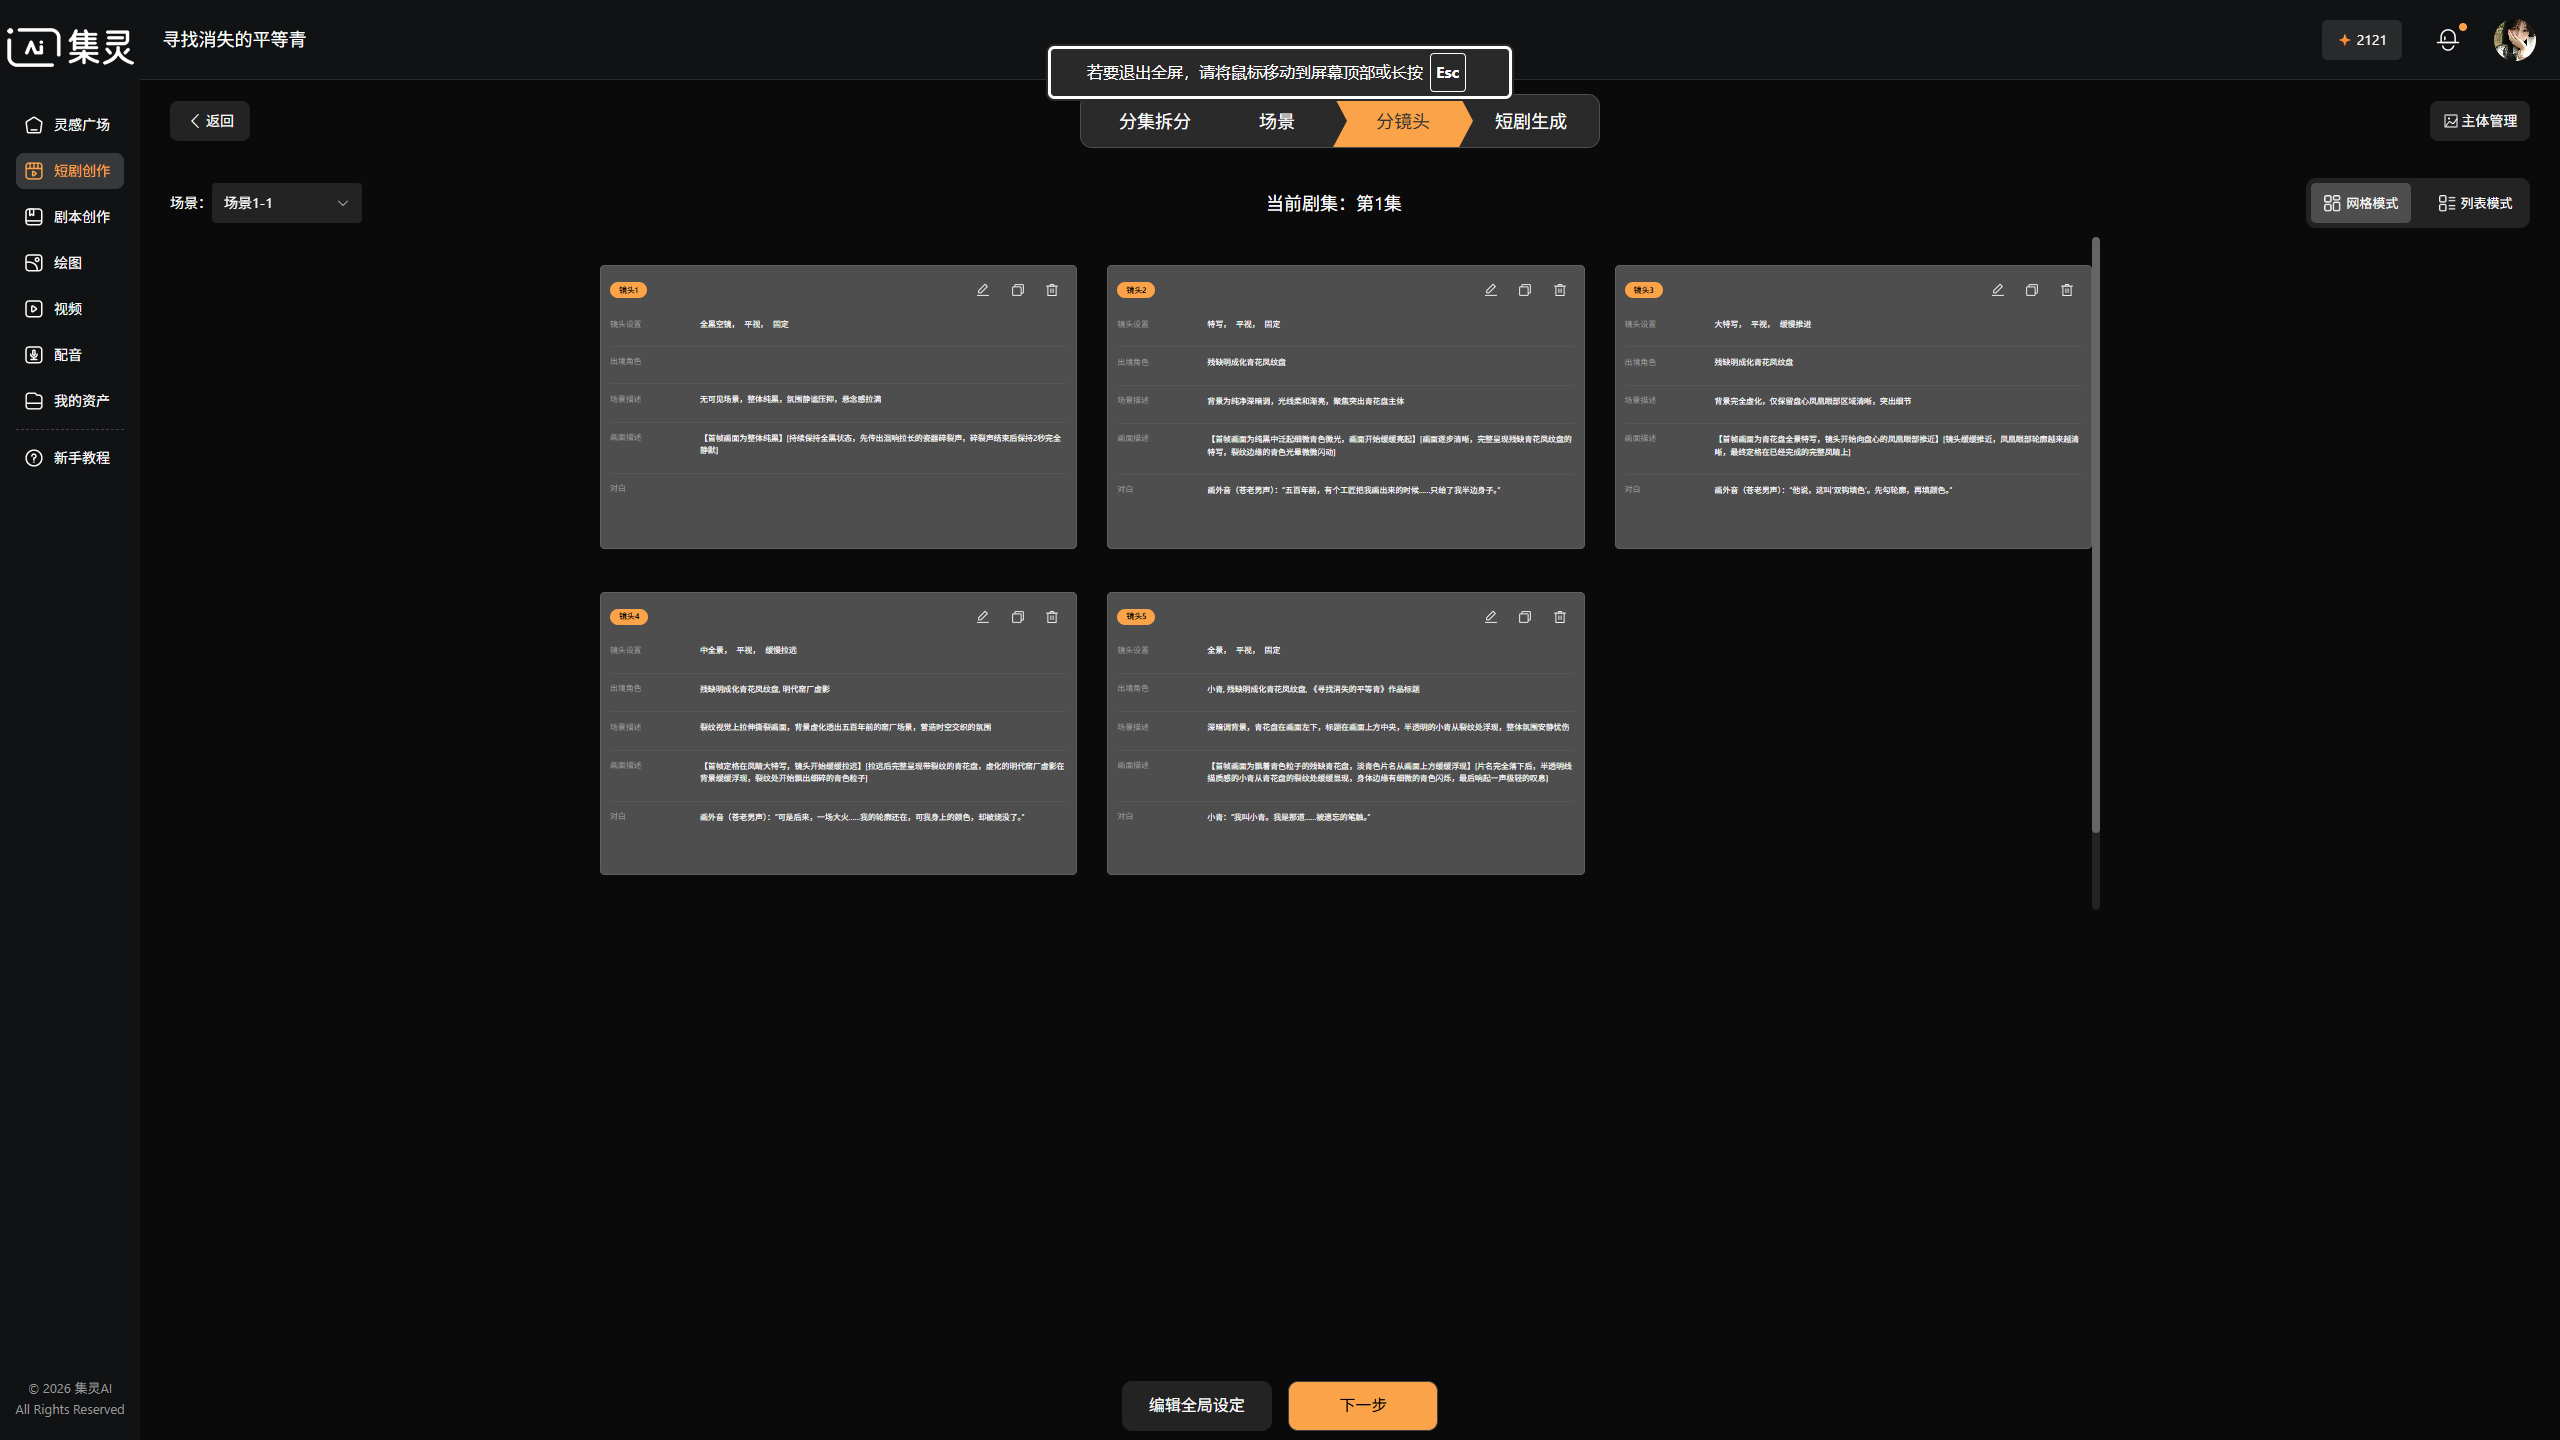Open the notification bell
Viewport: 2560px width, 1440px height.
[2447, 40]
